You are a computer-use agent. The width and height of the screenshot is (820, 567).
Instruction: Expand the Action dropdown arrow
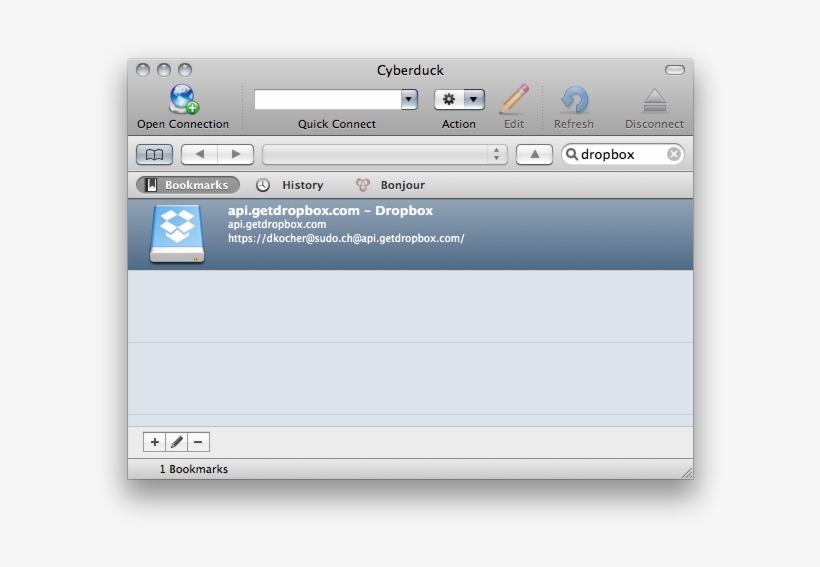click(x=474, y=99)
